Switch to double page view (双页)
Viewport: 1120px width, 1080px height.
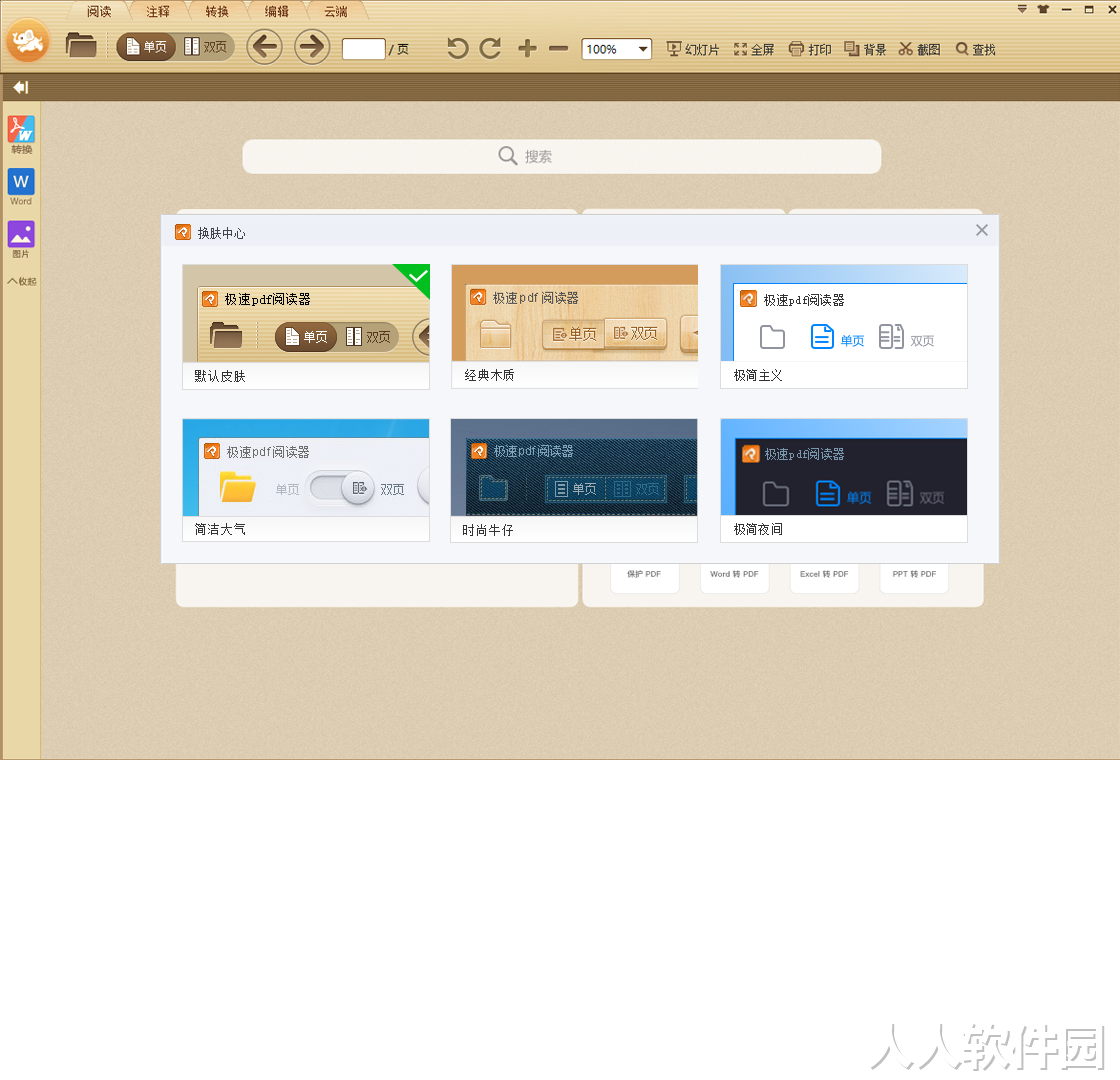click(x=206, y=47)
